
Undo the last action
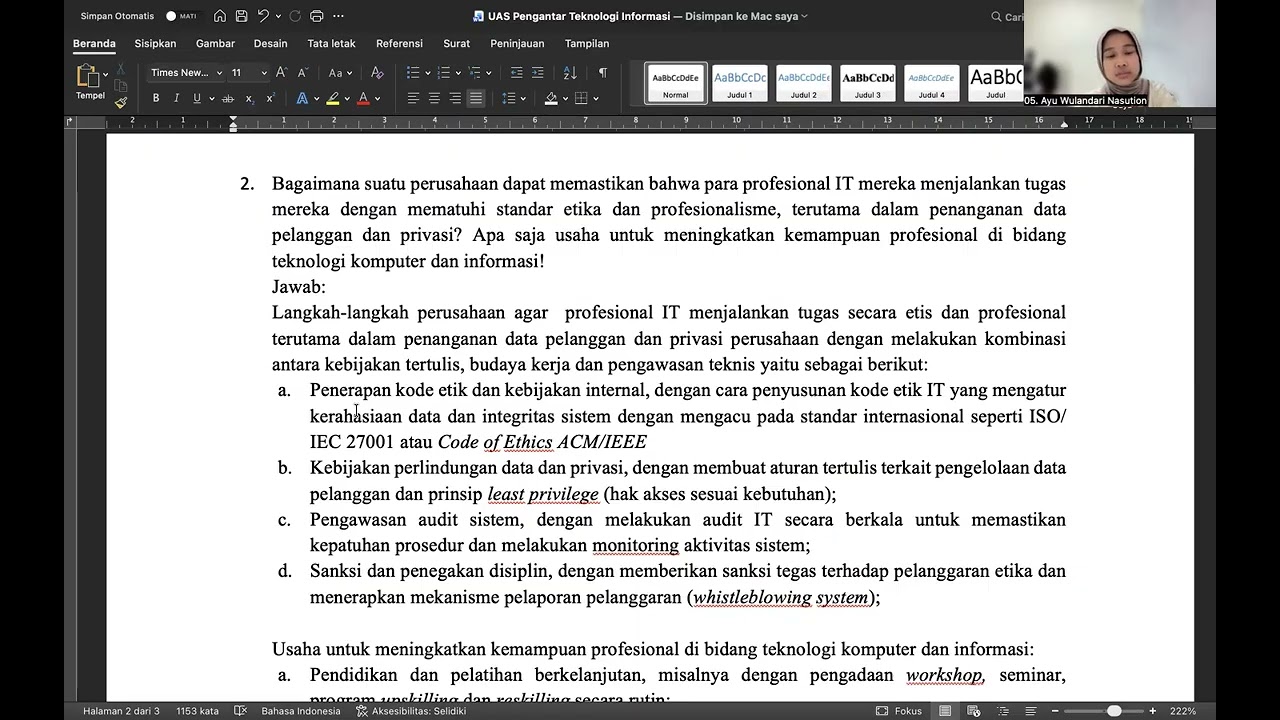263,16
